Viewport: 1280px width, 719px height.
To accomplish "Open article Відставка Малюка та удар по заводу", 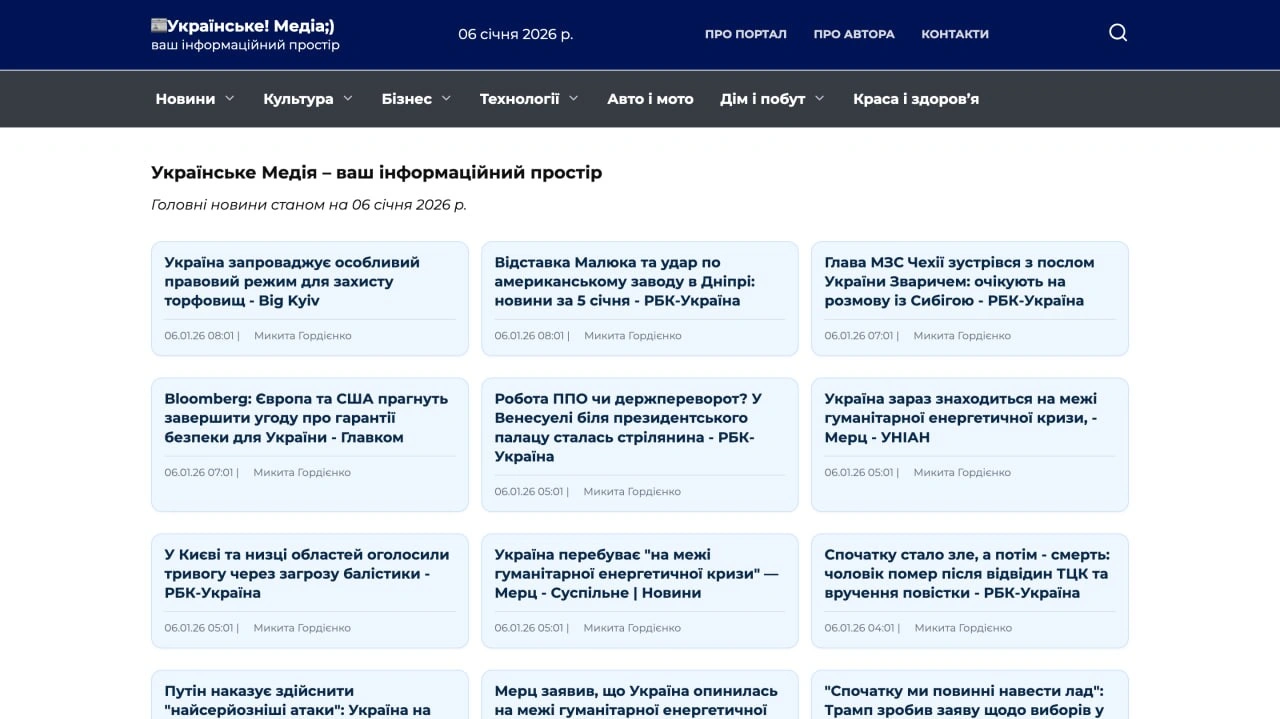I will click(625, 281).
